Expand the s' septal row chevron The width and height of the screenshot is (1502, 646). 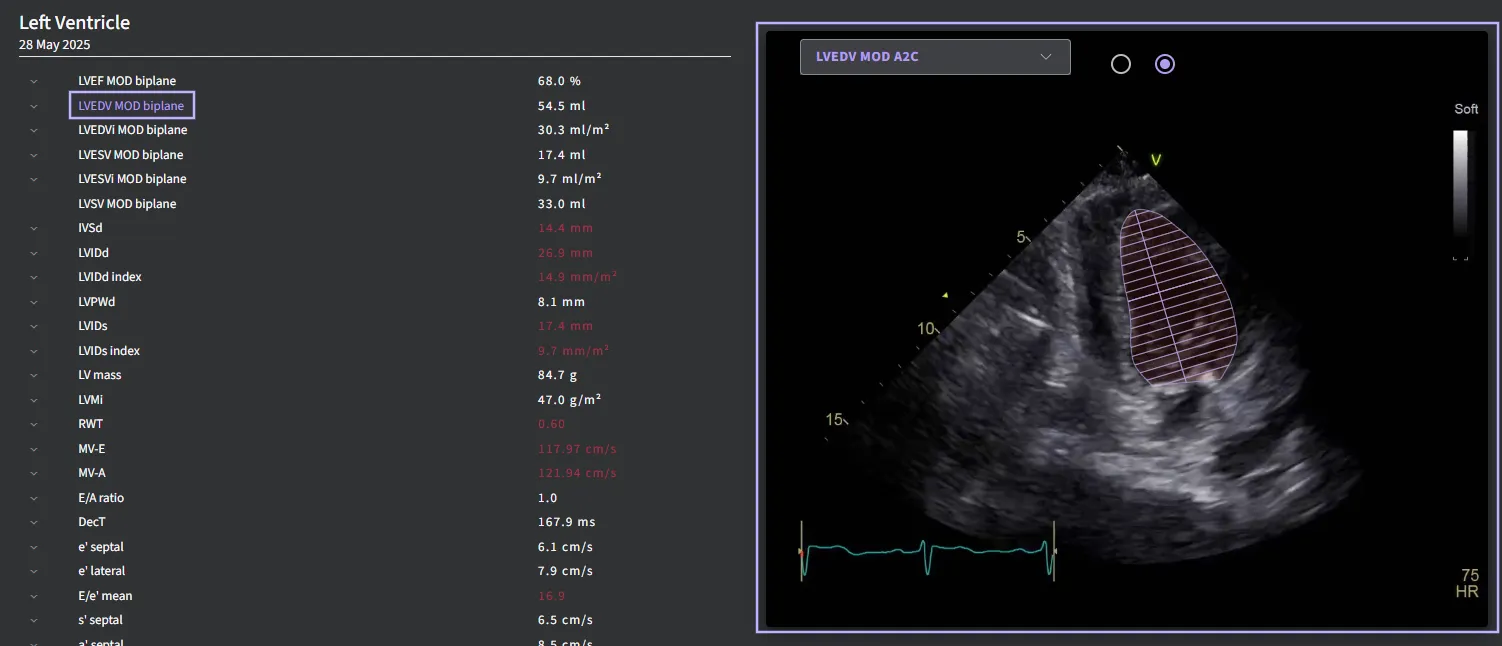(x=34, y=620)
